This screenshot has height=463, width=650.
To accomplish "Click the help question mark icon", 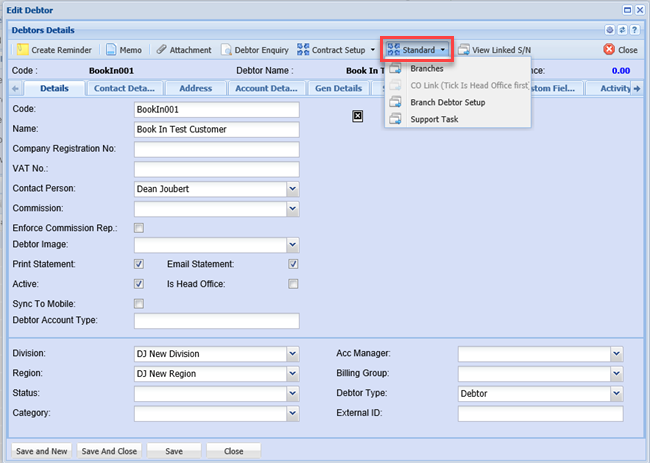I will 634,30.
